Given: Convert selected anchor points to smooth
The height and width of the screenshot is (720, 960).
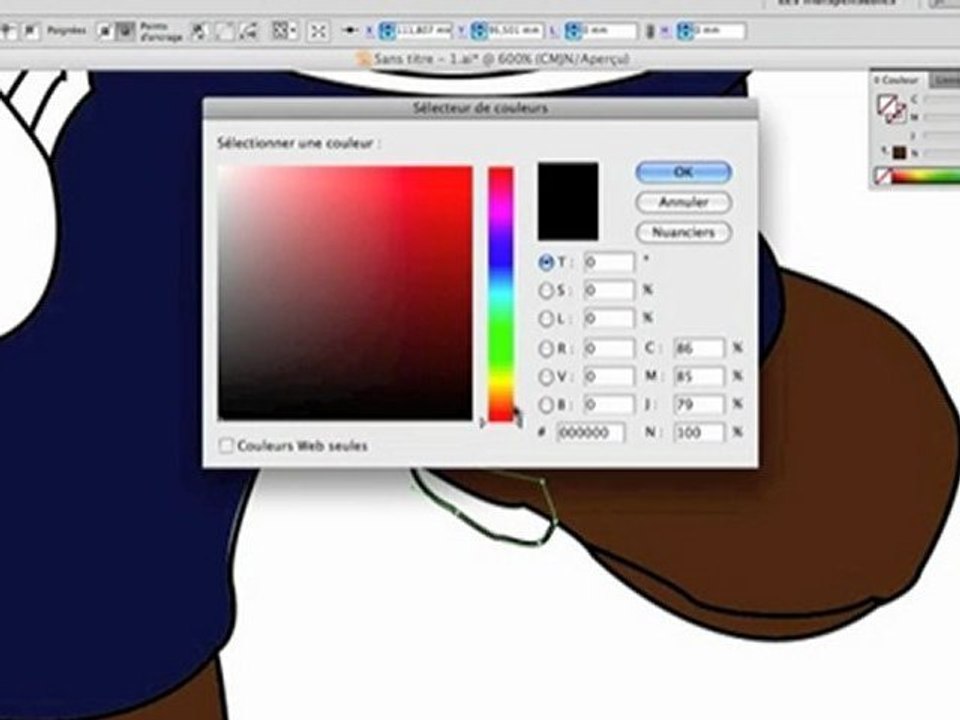Looking at the screenshot, I should (31, 30).
